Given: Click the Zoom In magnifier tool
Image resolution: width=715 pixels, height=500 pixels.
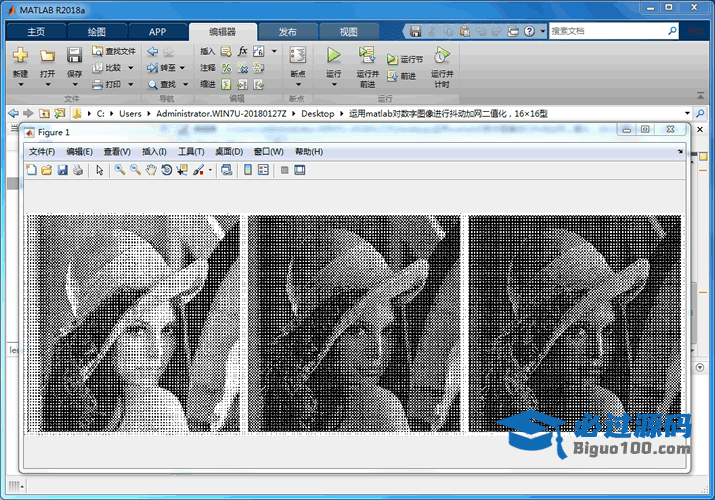Looking at the screenshot, I should (119, 170).
